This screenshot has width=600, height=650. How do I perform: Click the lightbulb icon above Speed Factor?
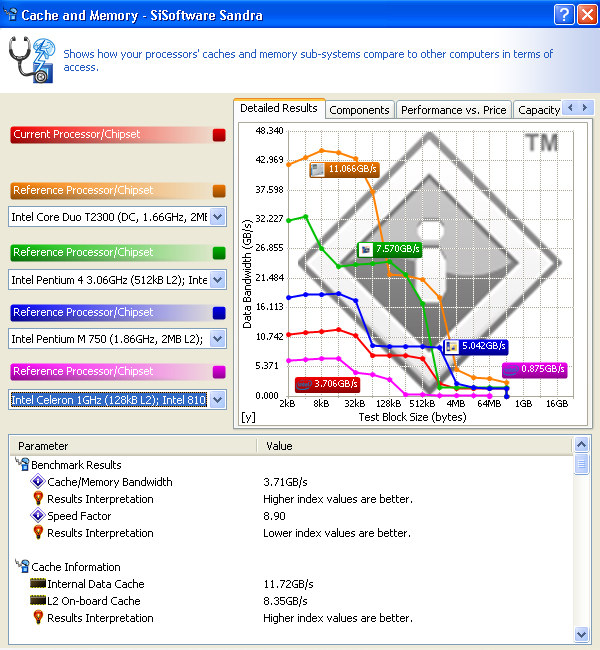point(38,498)
